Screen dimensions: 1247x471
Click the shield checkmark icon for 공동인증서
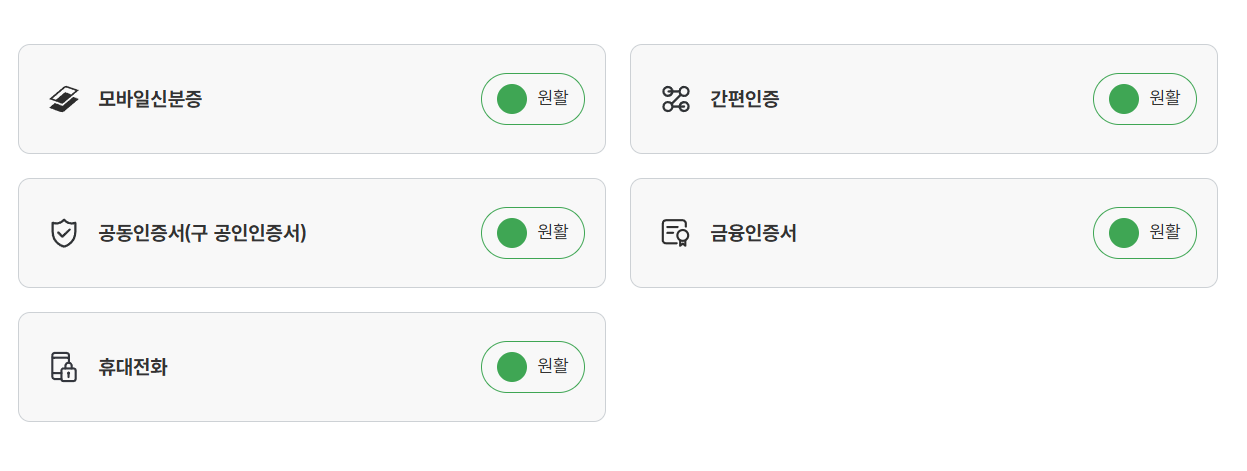coord(64,233)
